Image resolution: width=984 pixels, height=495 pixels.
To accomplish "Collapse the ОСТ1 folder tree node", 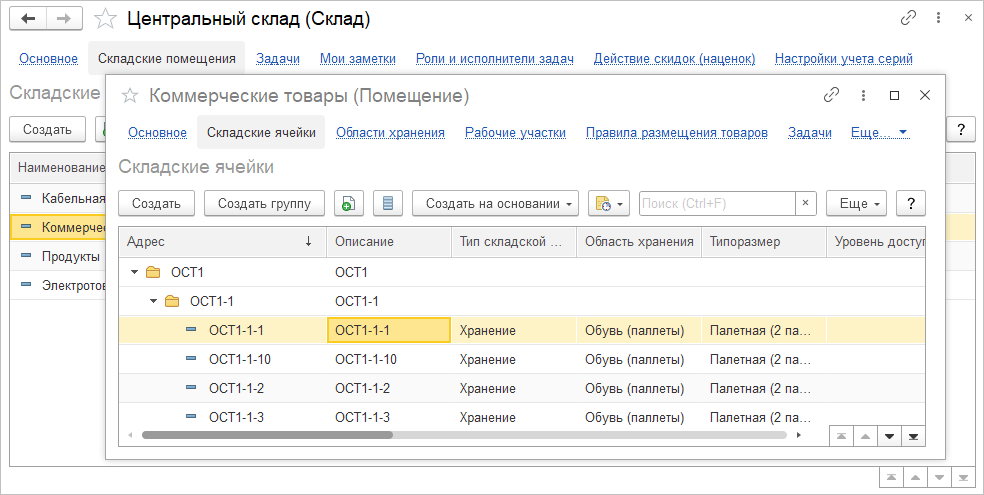I will 135,272.
